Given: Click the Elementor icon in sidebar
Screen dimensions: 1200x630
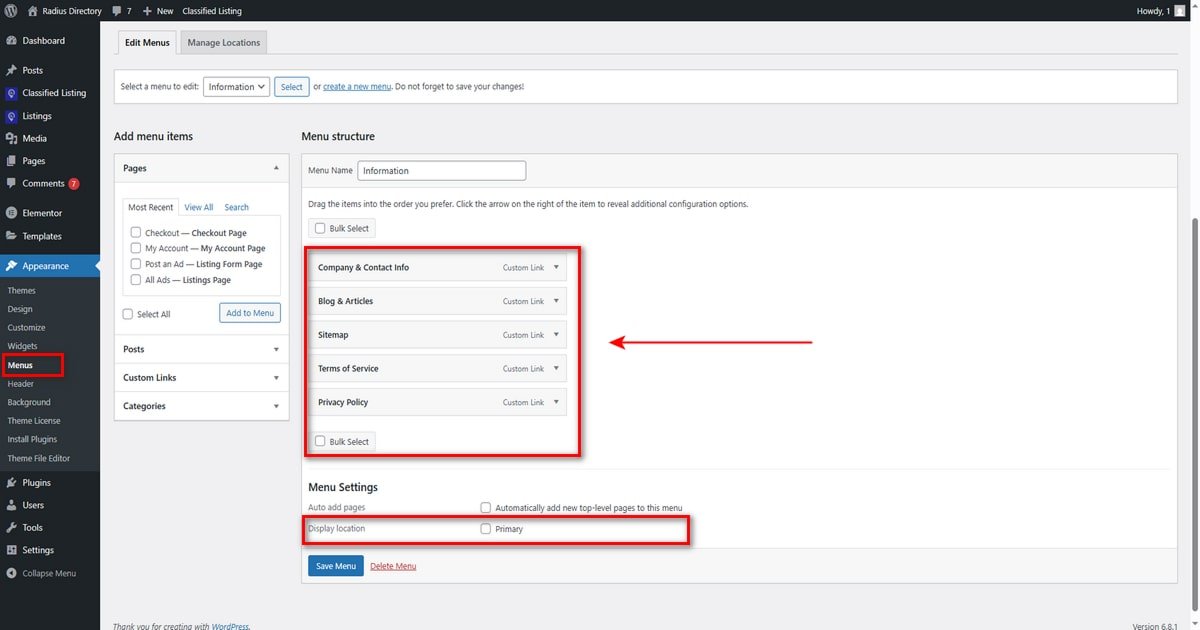Looking at the screenshot, I should click(11, 213).
